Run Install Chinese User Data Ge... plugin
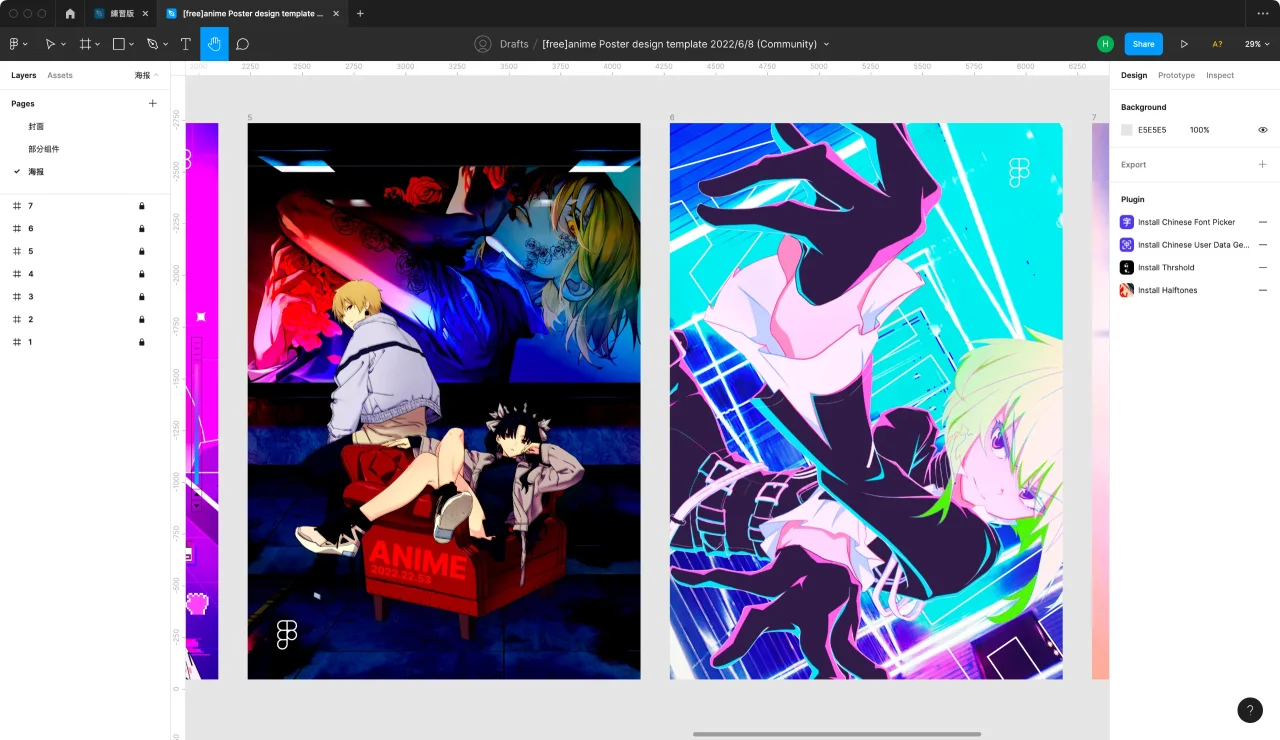The height and width of the screenshot is (740, 1280). [1193, 245]
